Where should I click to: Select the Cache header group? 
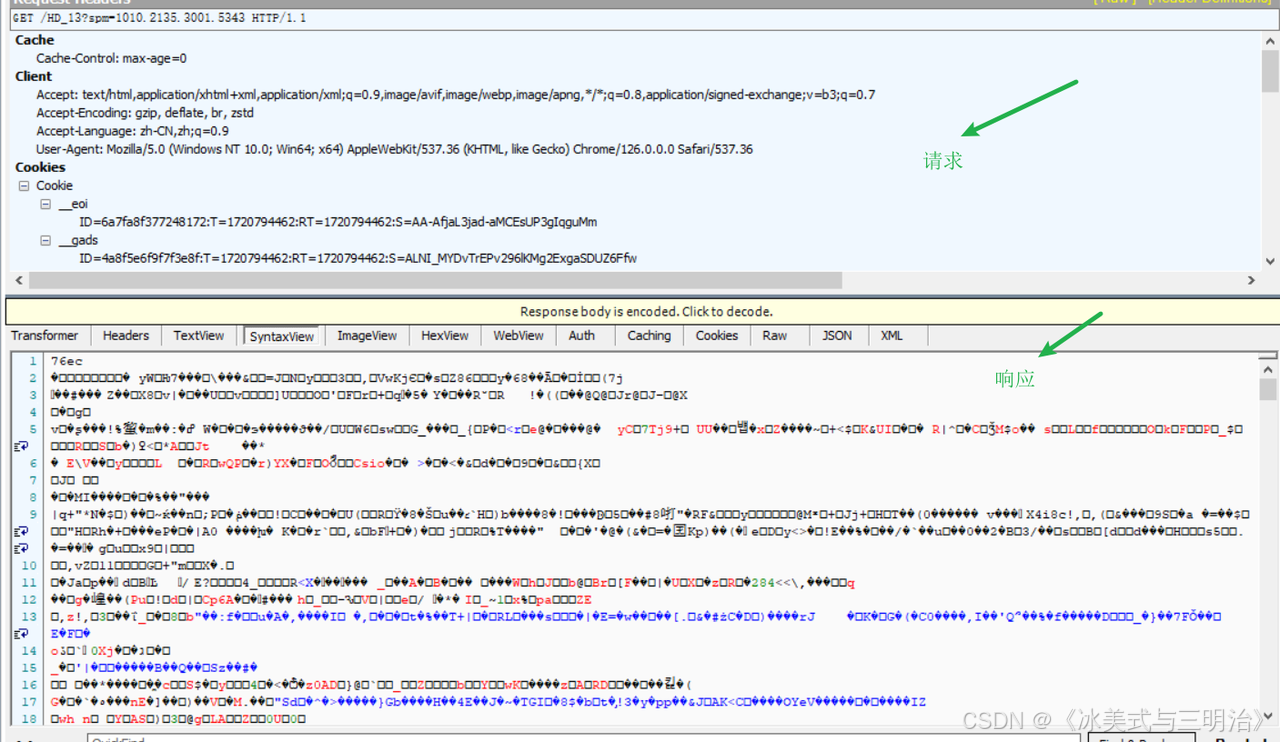point(34,40)
